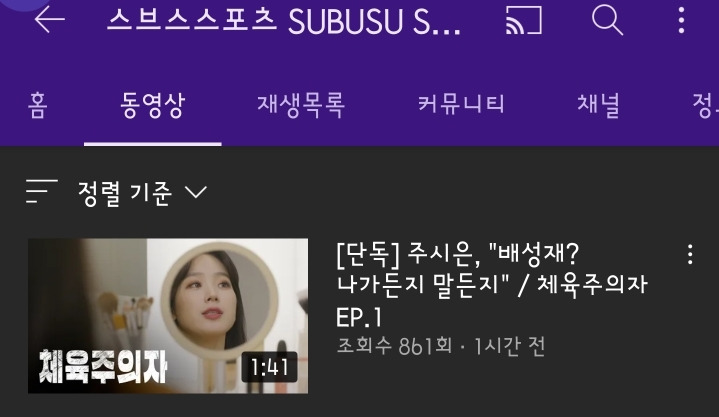Tap the Cast to device icon
The height and width of the screenshot is (417, 719).
point(524,20)
